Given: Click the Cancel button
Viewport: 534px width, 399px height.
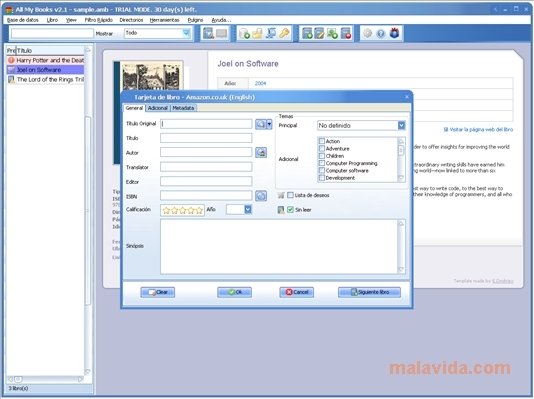Looking at the screenshot, I should 297,292.
